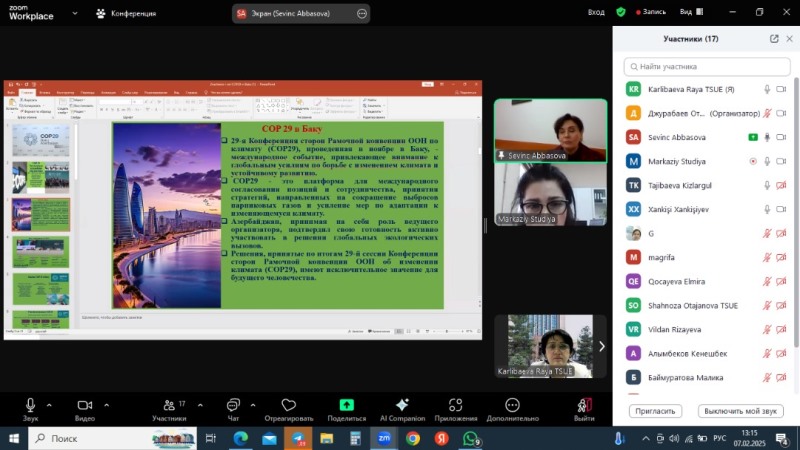800x450 pixels.
Task: Toggle camera icon next to Markaziy Studiya
Action: point(781,161)
